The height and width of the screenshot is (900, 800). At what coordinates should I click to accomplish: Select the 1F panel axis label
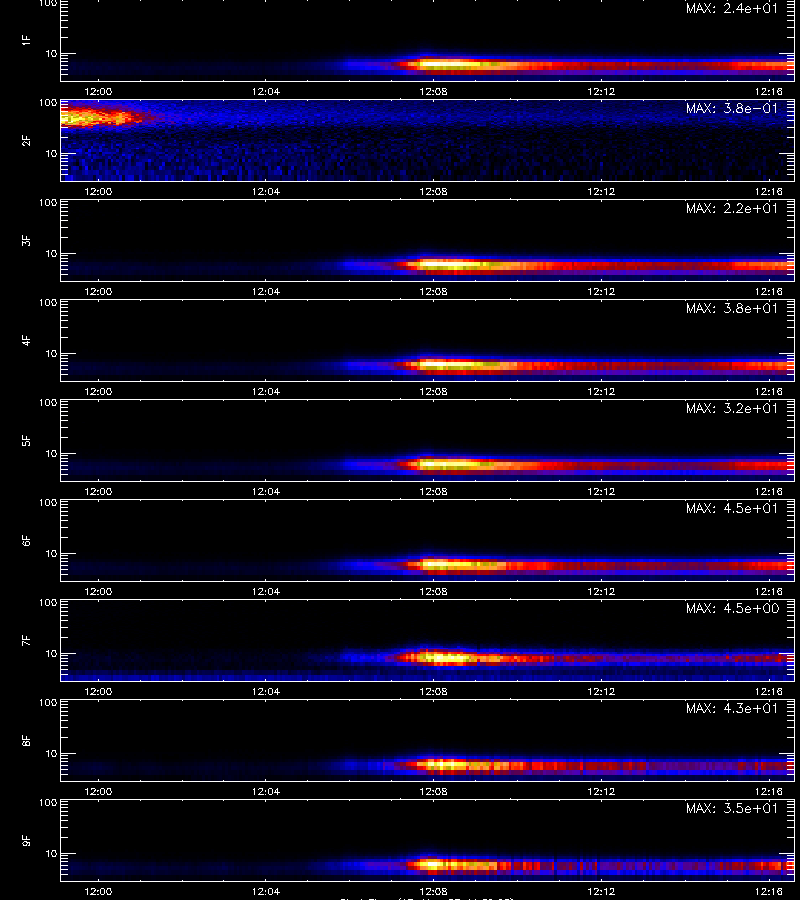pos(26,40)
